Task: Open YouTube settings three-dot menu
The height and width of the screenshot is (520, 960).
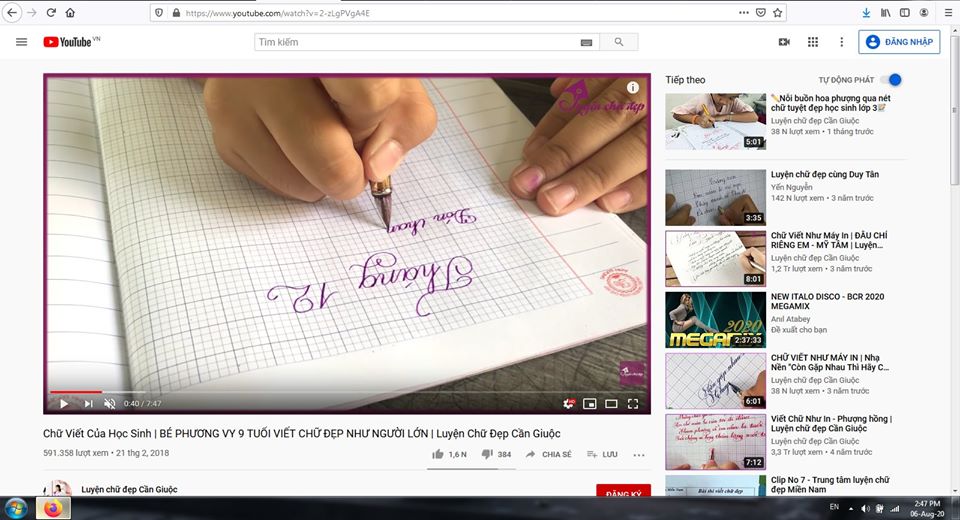Action: 841,42
